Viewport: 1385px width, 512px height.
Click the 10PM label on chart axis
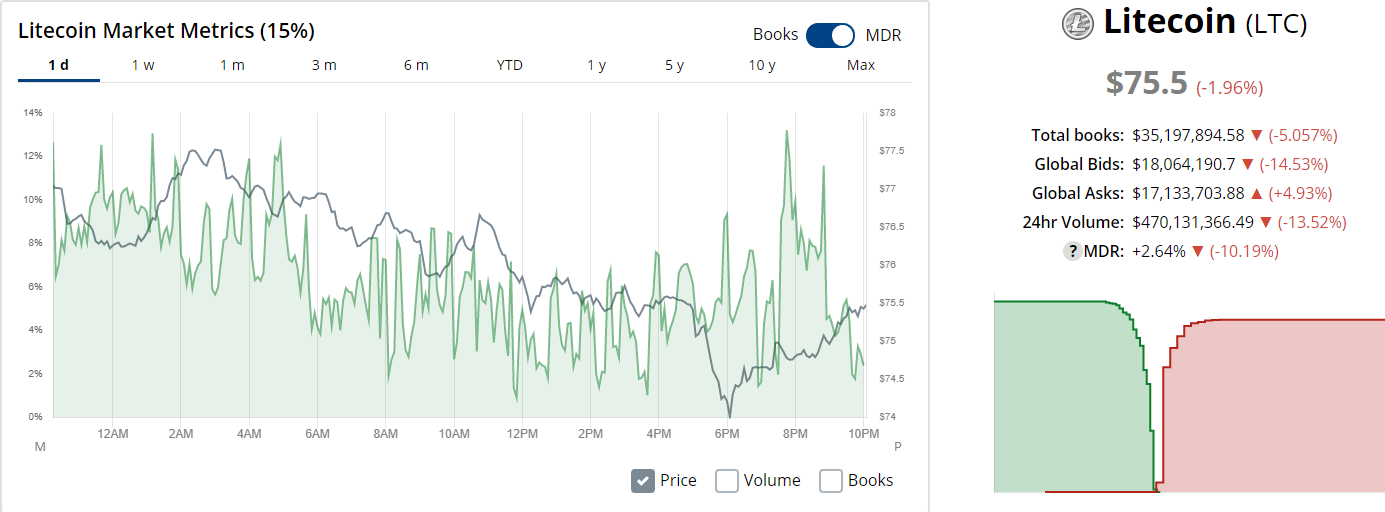(864, 433)
